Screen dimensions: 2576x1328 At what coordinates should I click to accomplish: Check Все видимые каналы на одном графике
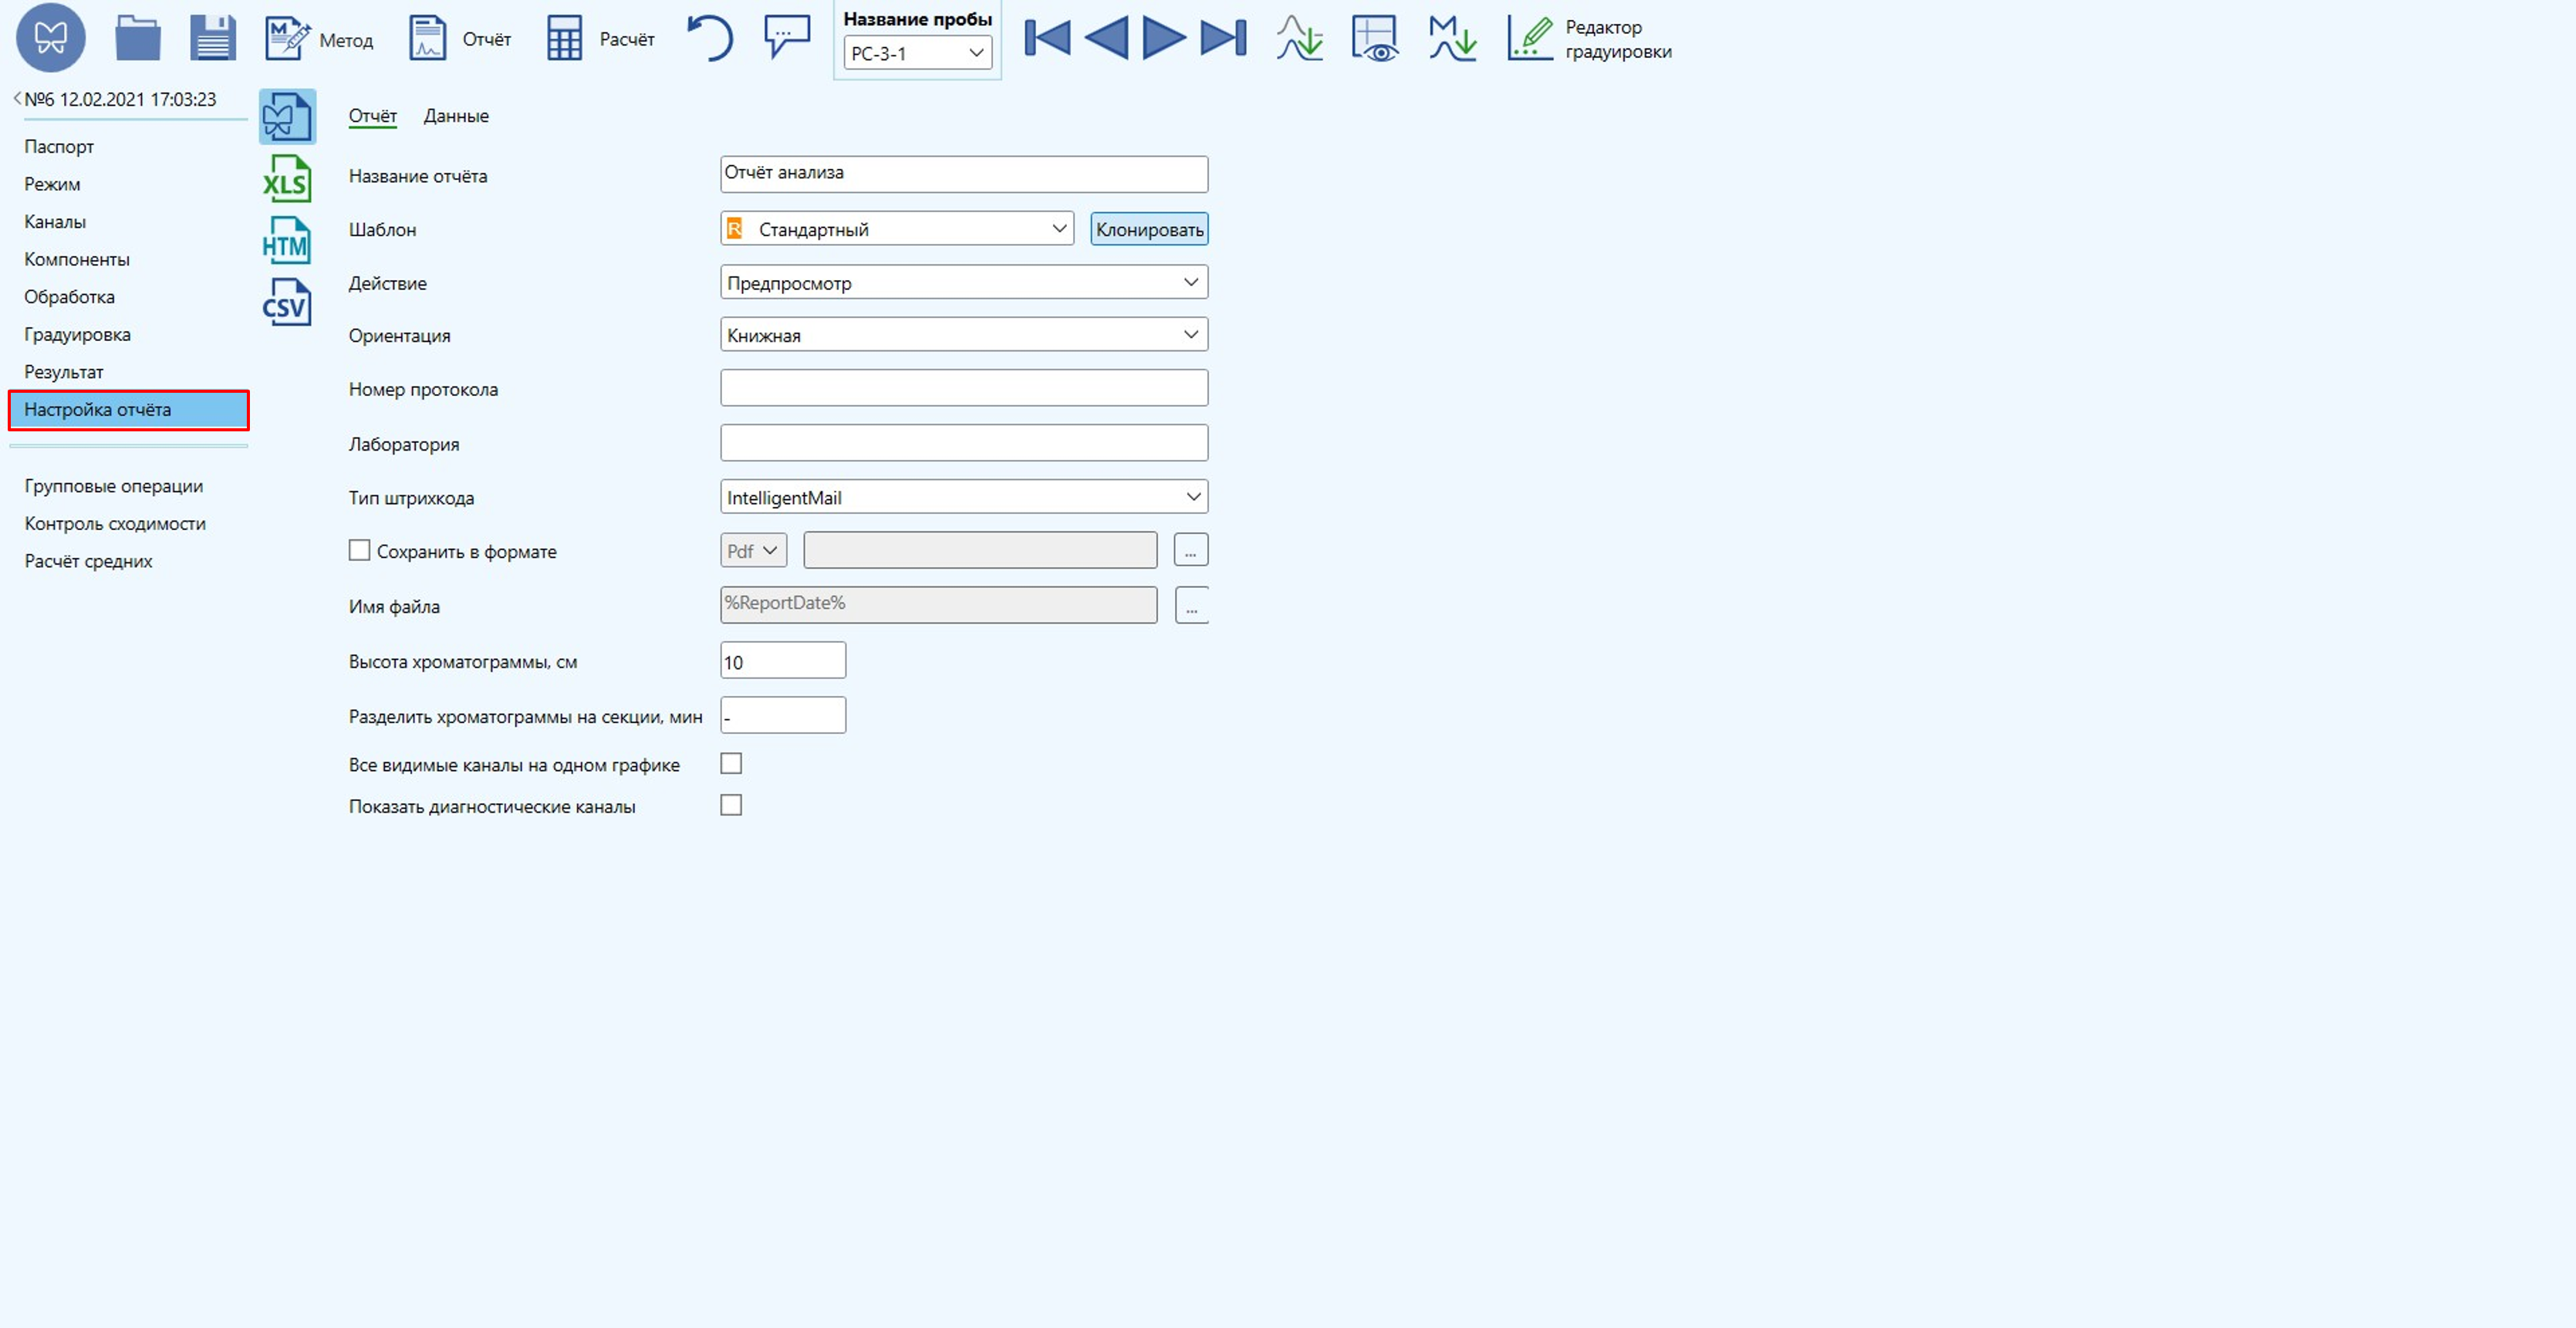pos(731,764)
